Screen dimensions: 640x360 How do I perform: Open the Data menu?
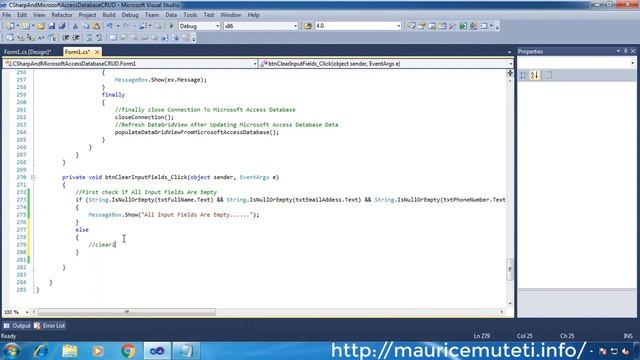click(x=171, y=15)
